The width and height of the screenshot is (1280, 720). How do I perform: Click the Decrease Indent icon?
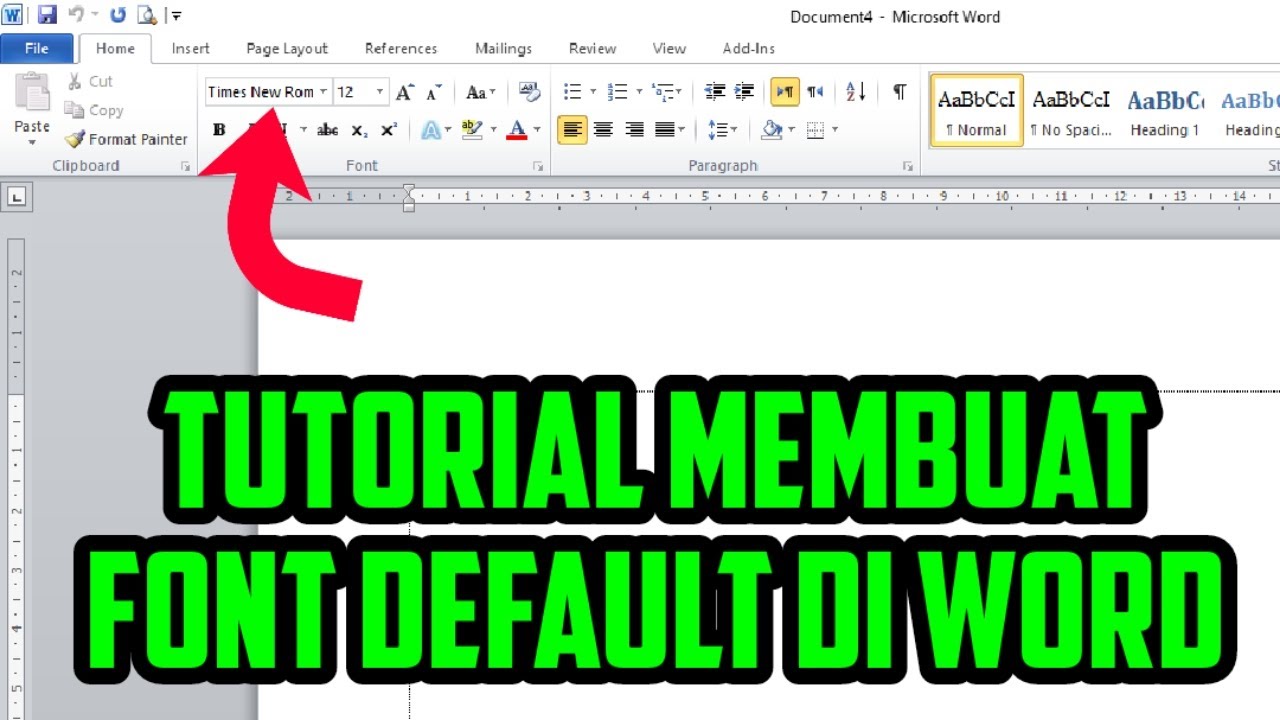click(715, 92)
